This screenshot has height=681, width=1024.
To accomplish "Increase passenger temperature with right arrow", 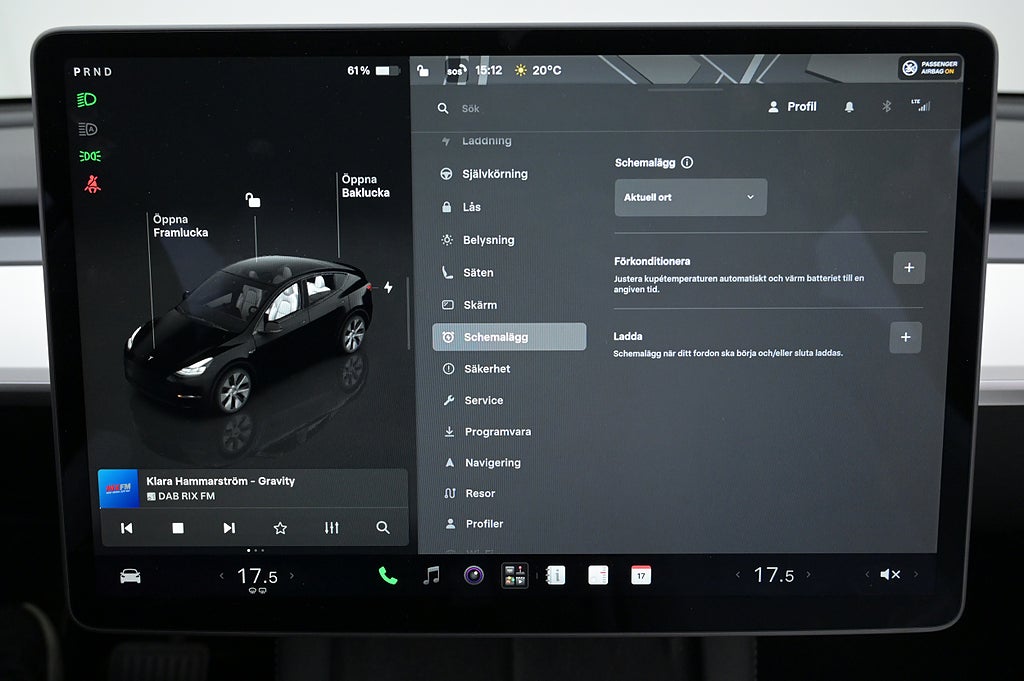I will (x=808, y=575).
